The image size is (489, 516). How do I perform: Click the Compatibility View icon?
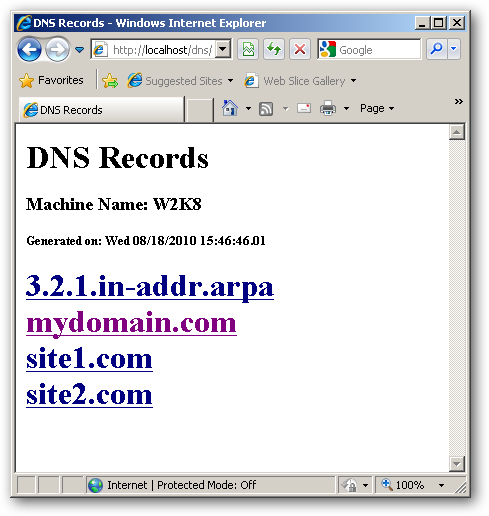(248, 50)
